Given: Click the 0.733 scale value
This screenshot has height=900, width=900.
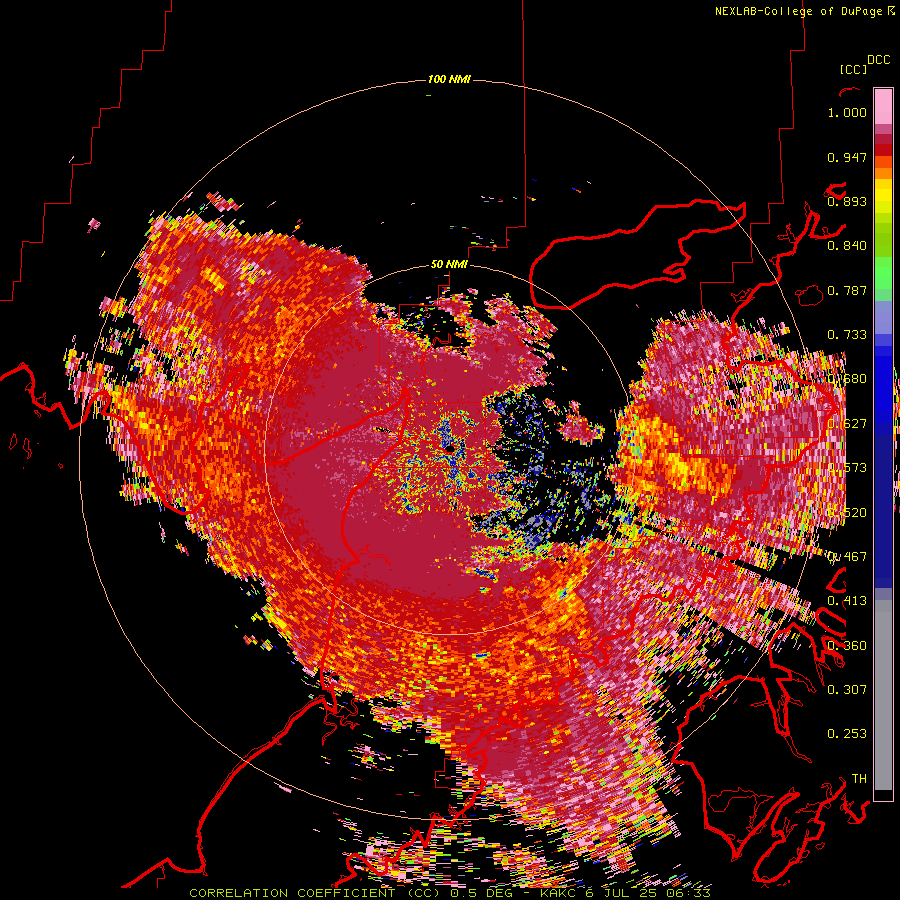Looking at the screenshot, I should coord(847,335).
